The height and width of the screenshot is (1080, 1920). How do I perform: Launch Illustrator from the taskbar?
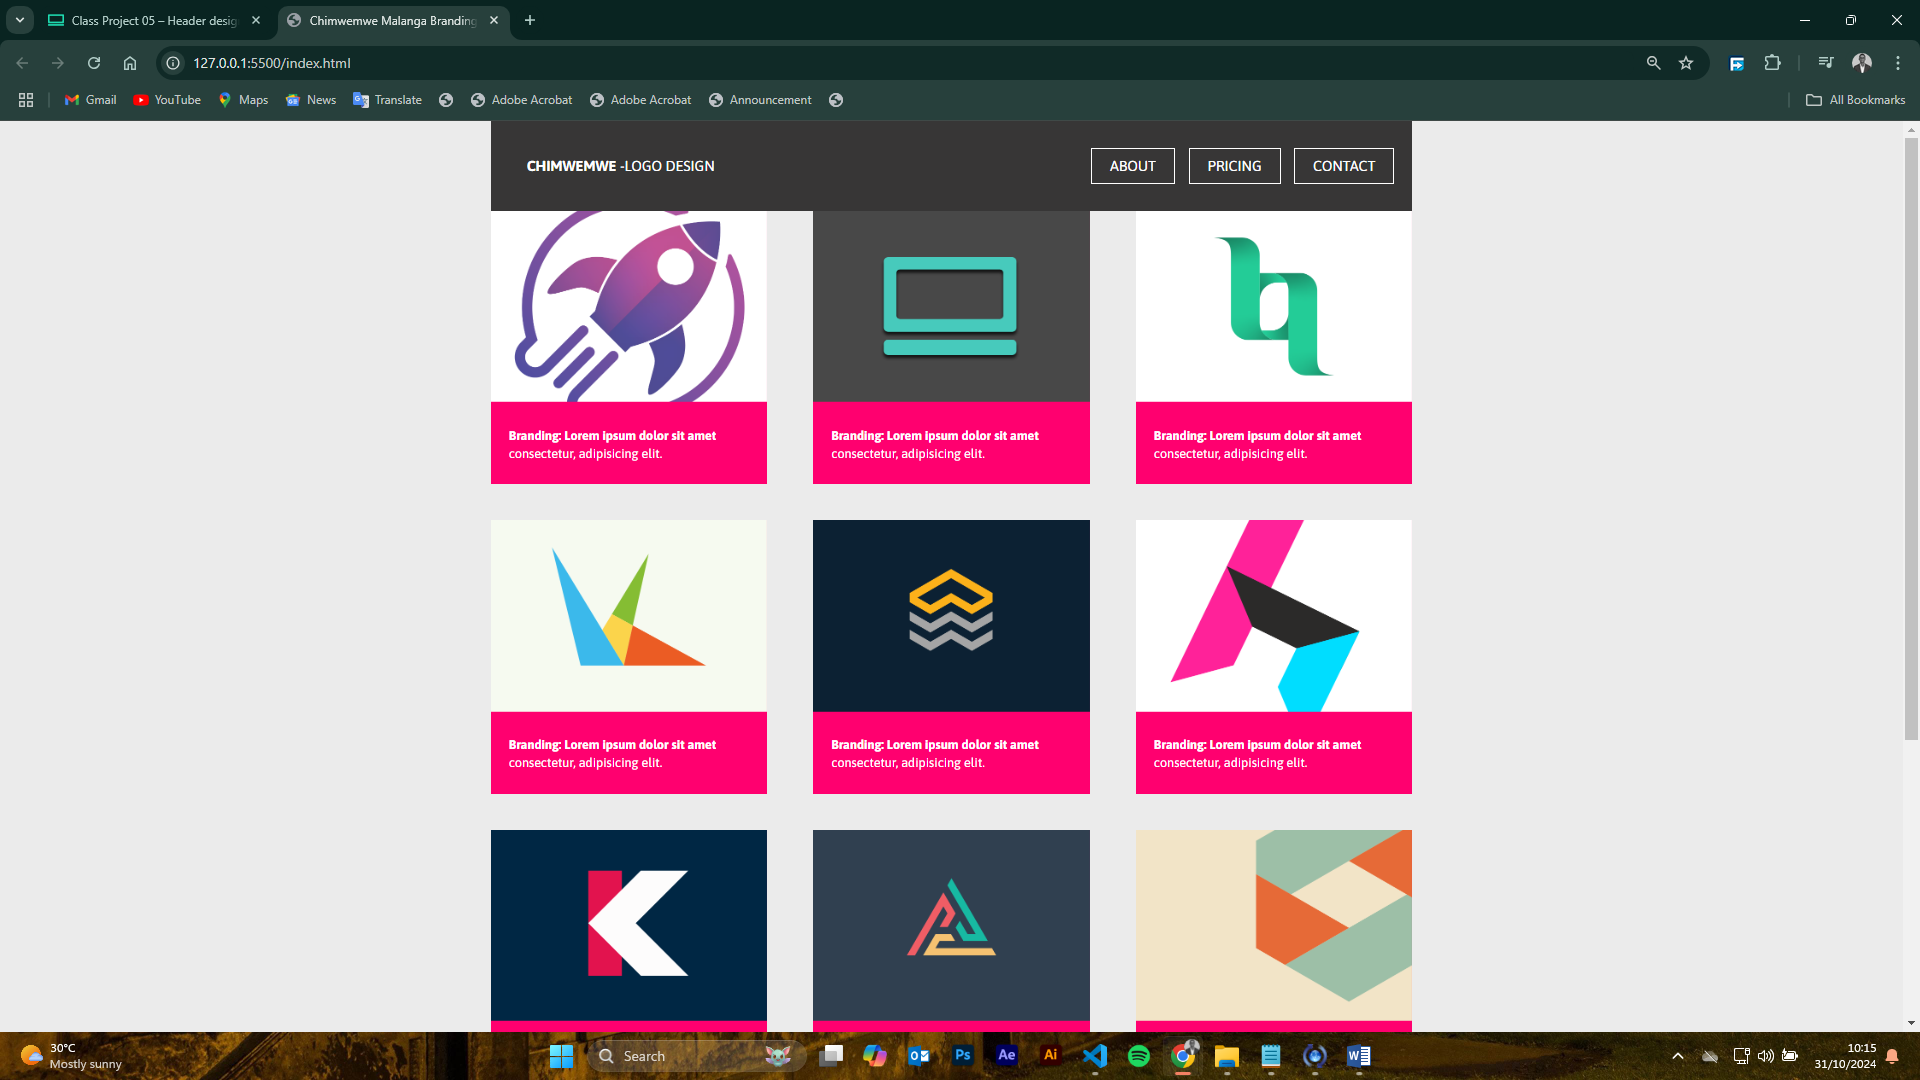pos(1051,1056)
